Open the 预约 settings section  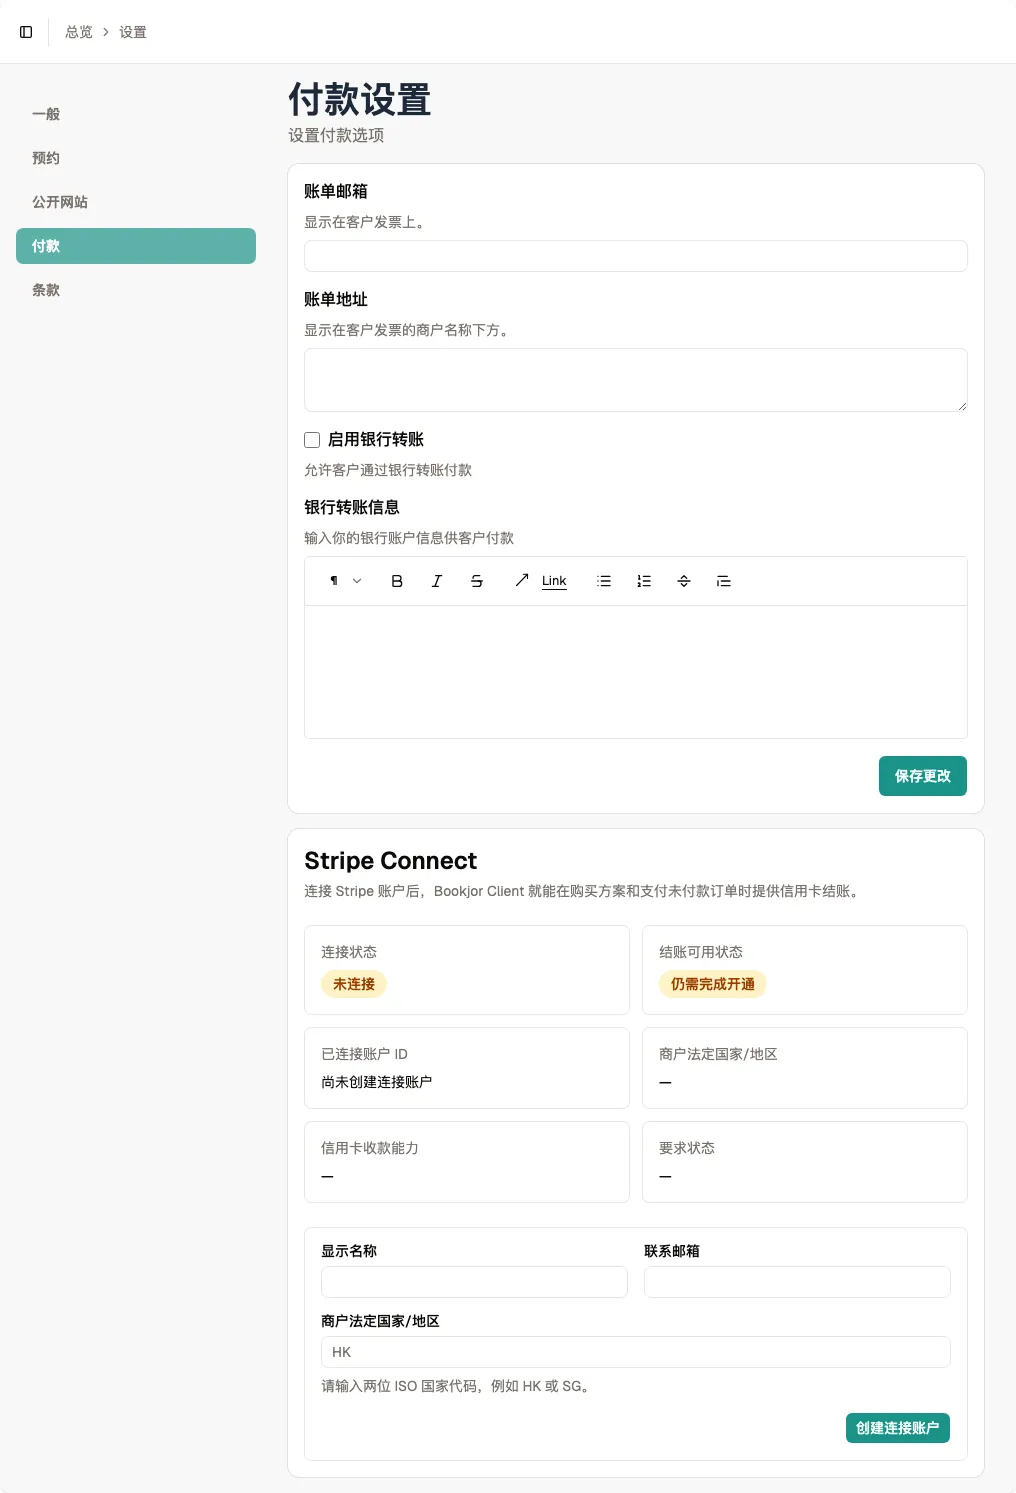136,158
